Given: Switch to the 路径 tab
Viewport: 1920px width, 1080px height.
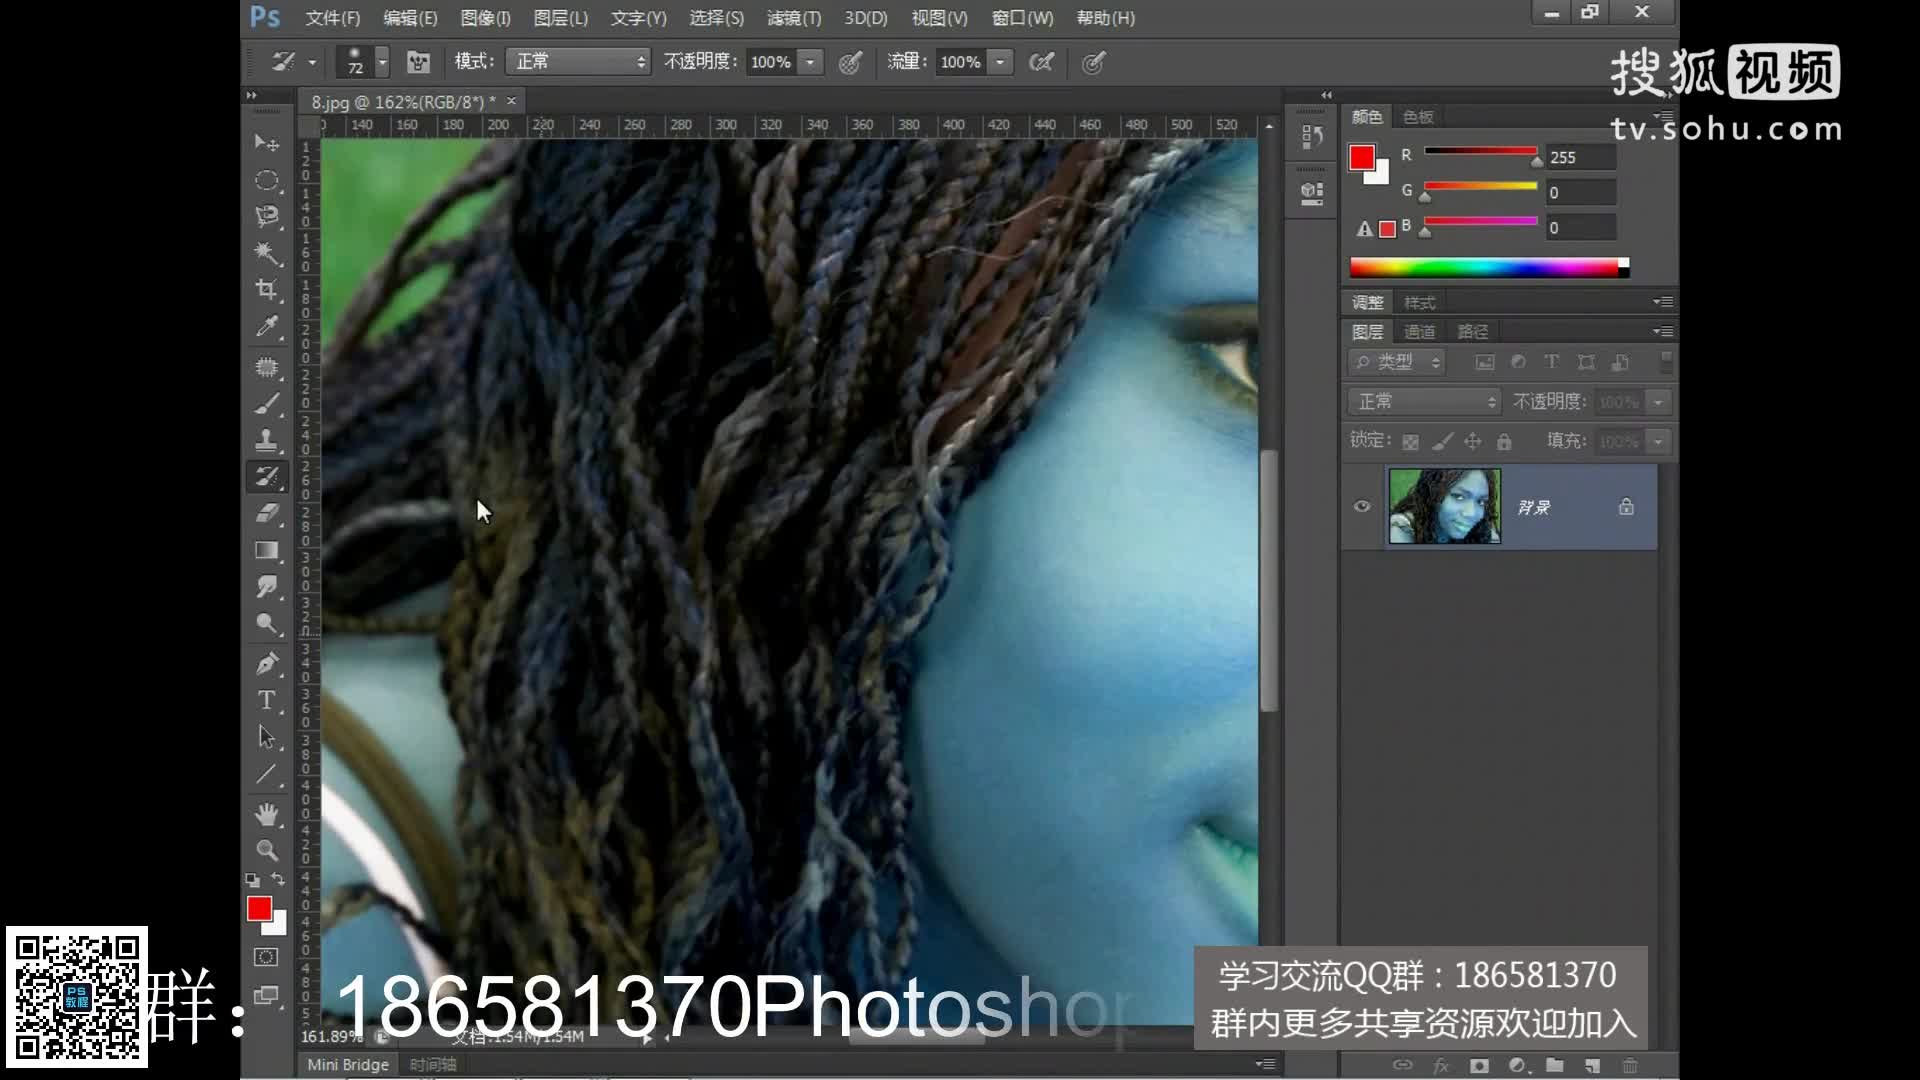Looking at the screenshot, I should (1472, 331).
